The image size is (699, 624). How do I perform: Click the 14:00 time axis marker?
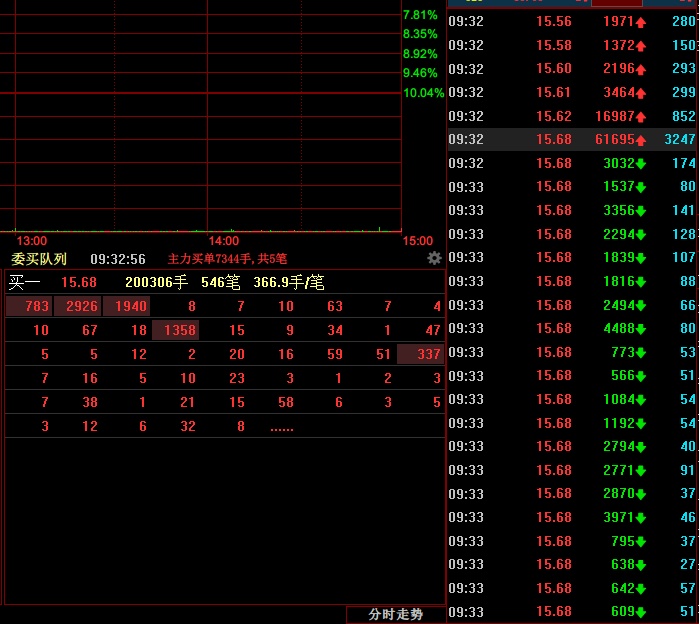click(223, 241)
